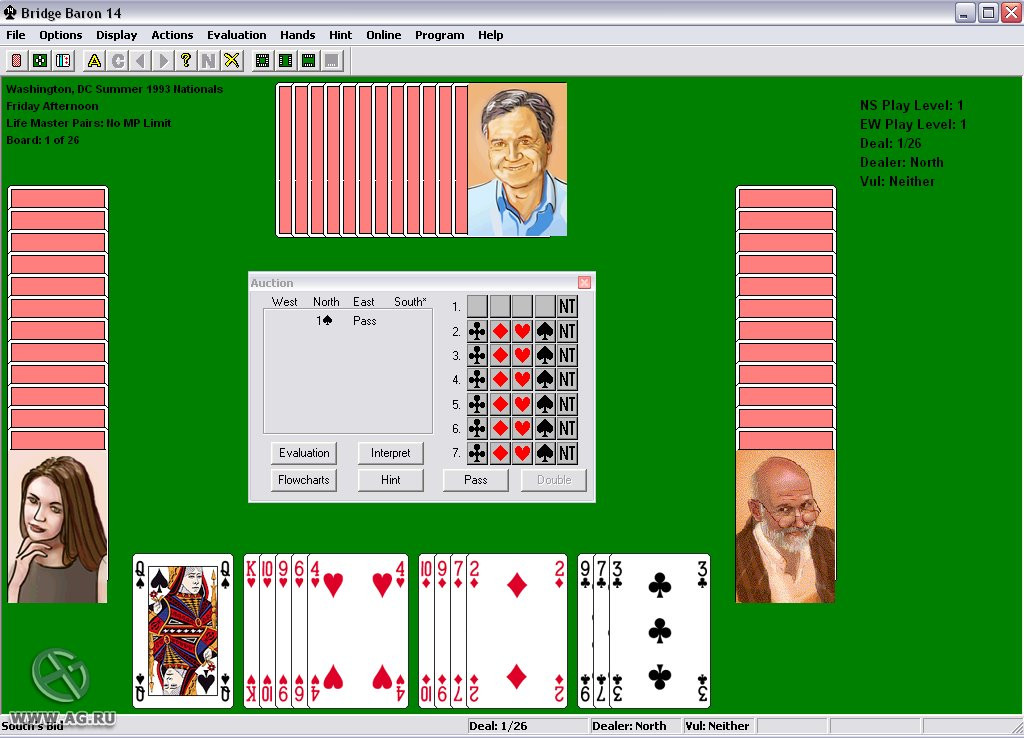This screenshot has width=1024, height=738.
Task: Bid 2 clubs in the bidding grid
Action: point(477,331)
